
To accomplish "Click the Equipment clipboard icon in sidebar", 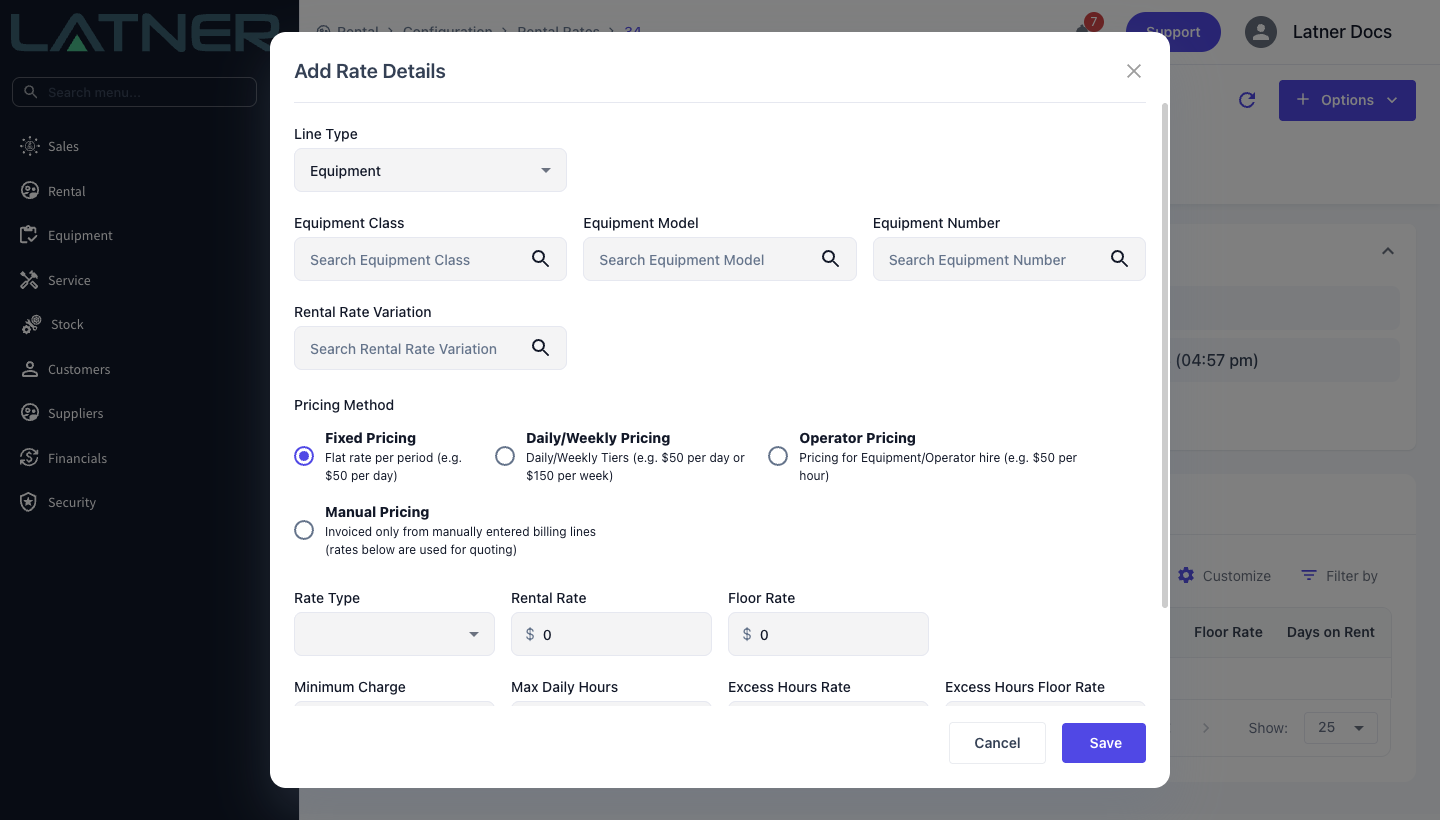I will [29, 235].
